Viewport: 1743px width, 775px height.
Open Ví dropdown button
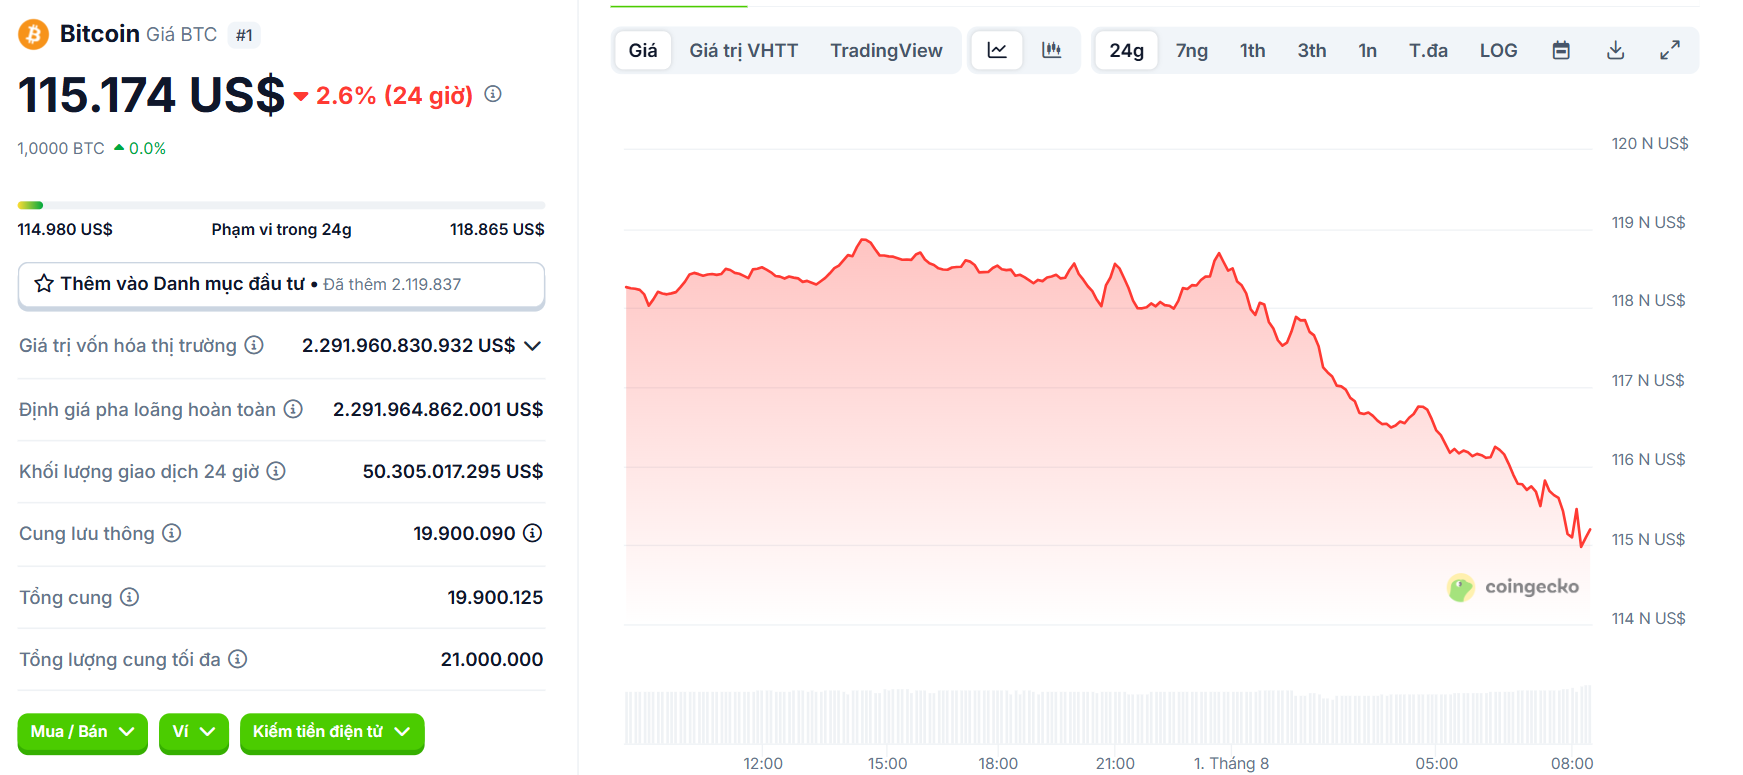click(x=194, y=732)
